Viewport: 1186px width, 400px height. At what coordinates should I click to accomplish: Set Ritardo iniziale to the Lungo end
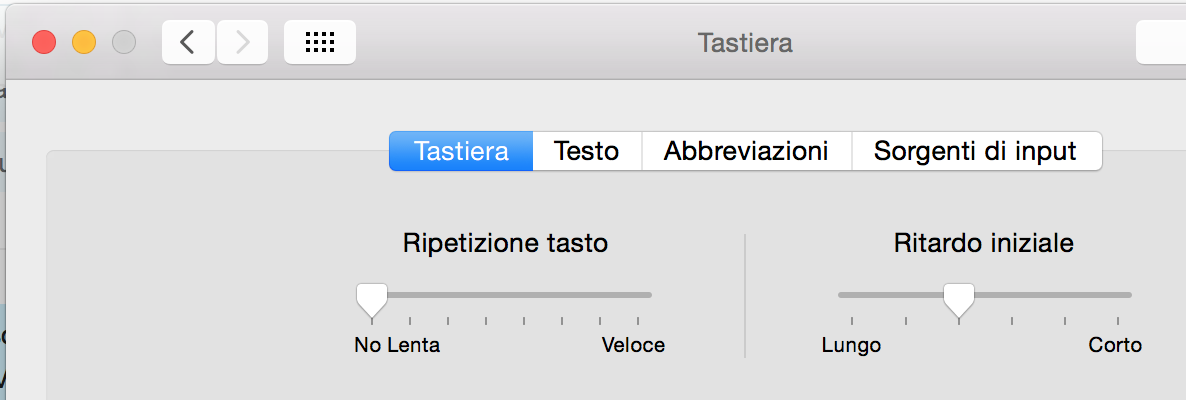click(852, 295)
